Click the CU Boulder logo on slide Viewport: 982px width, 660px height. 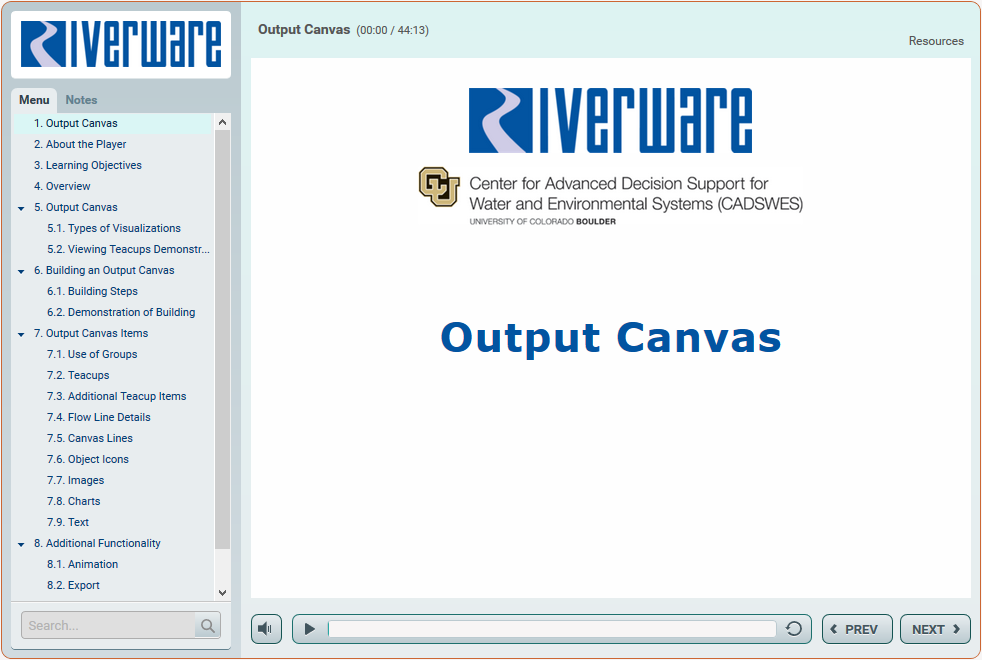(439, 186)
